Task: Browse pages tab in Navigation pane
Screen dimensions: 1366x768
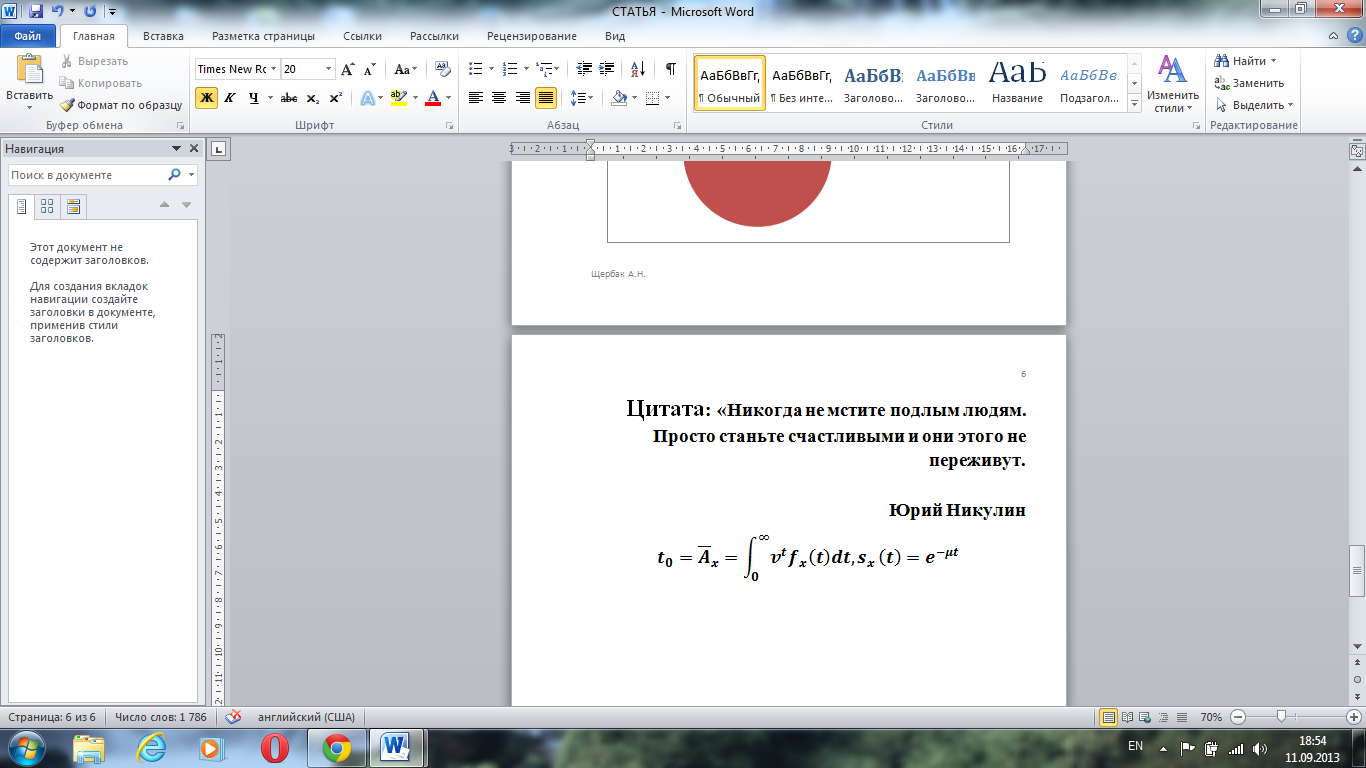Action: tap(47, 206)
